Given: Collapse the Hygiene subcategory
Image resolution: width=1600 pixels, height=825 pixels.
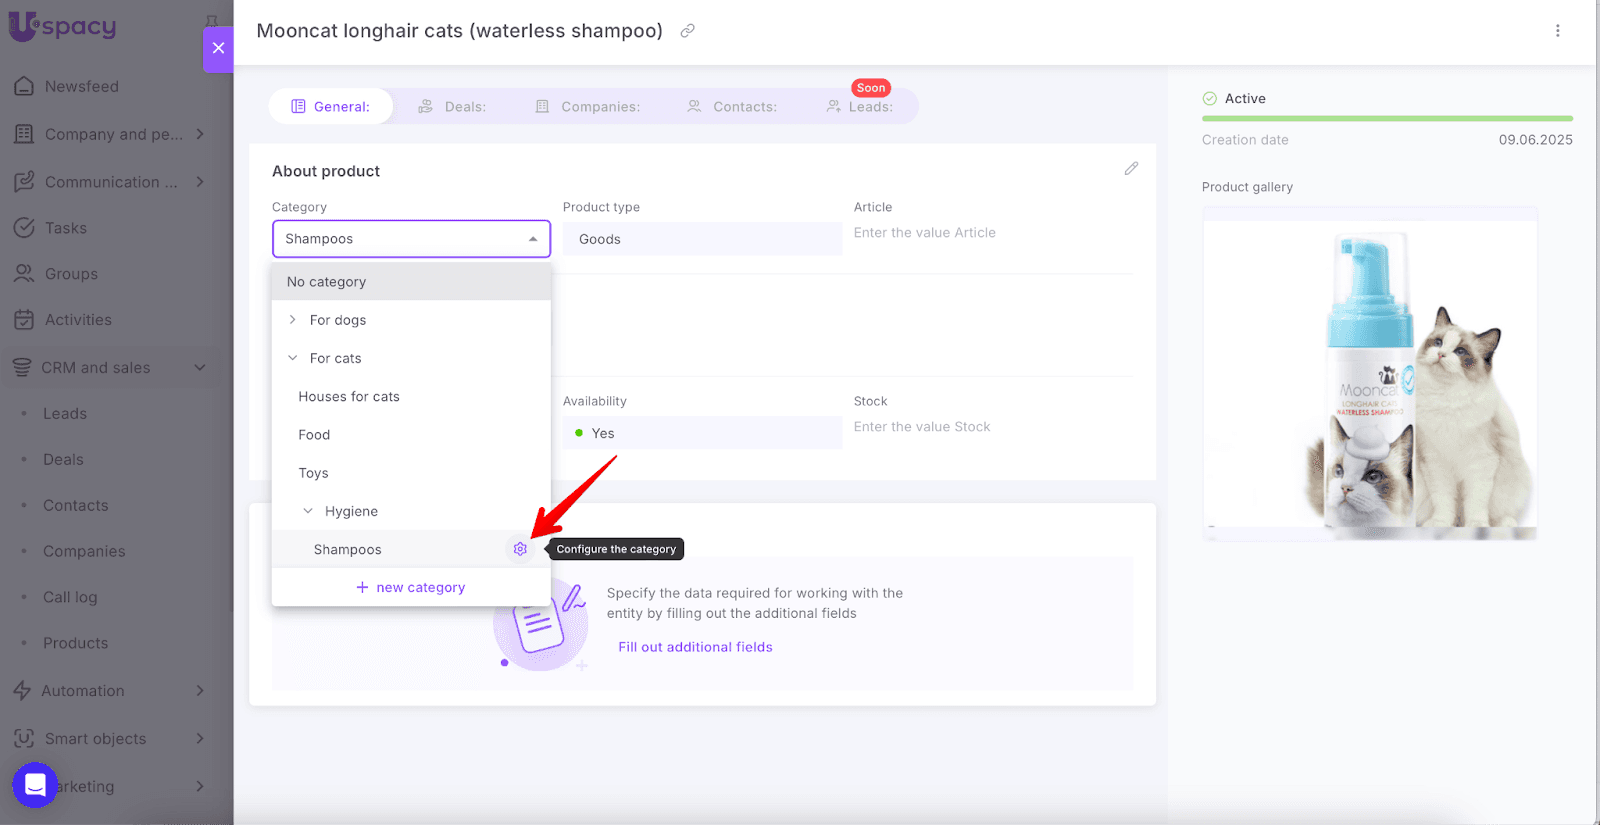Looking at the screenshot, I should point(308,511).
